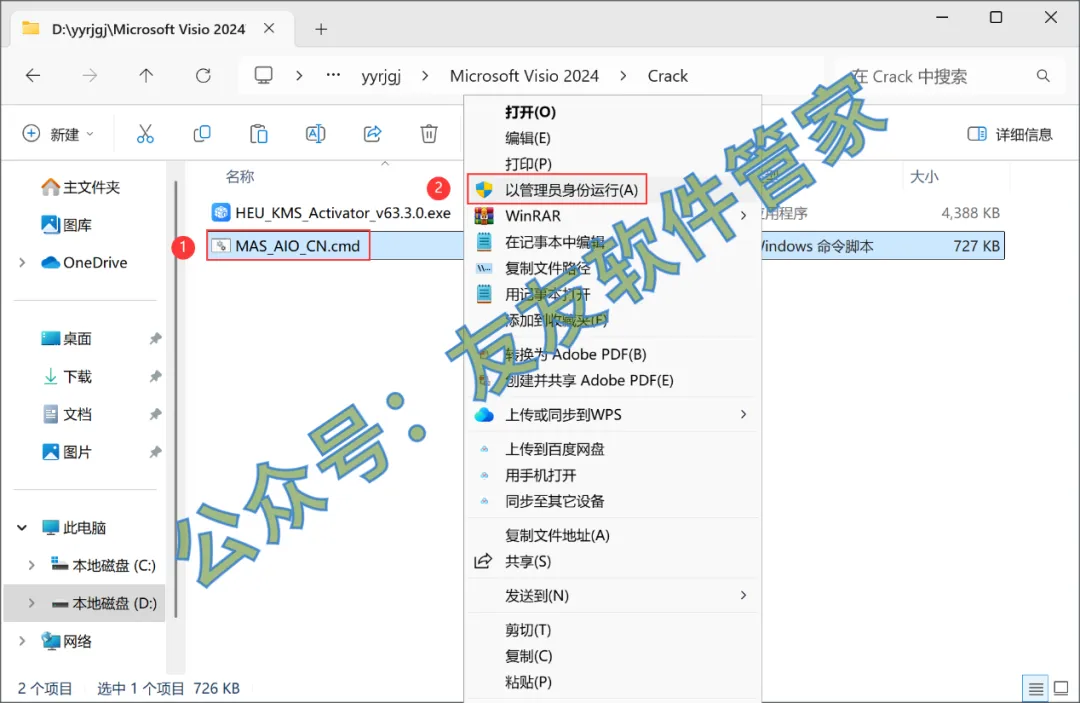1080x703 pixels.
Task: Refresh the current folder view
Action: [203, 76]
